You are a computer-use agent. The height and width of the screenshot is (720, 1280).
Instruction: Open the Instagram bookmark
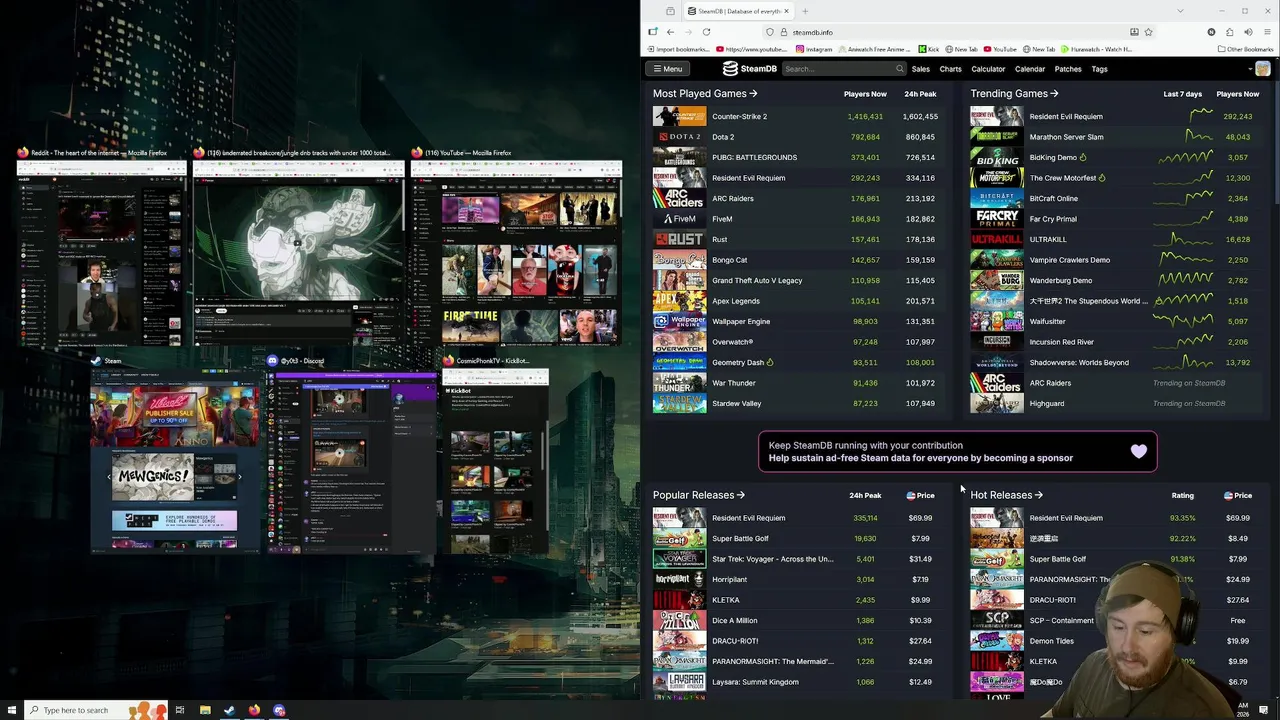[814, 49]
